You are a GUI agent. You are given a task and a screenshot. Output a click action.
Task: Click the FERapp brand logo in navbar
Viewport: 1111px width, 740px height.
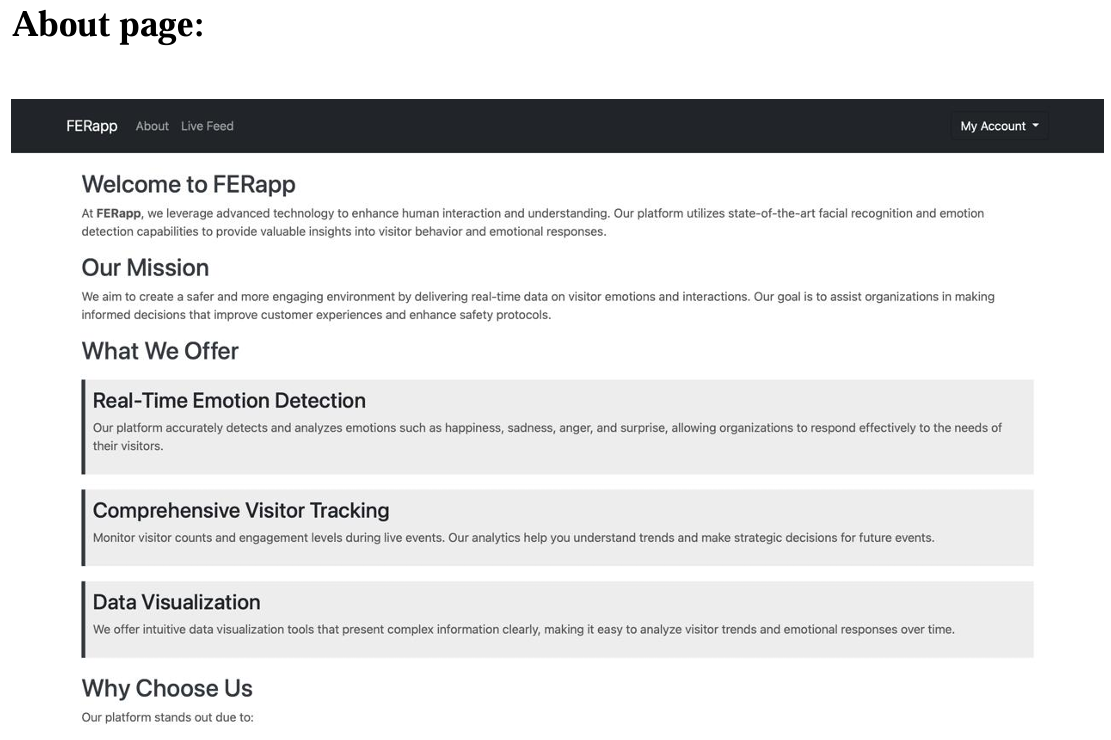coord(91,126)
